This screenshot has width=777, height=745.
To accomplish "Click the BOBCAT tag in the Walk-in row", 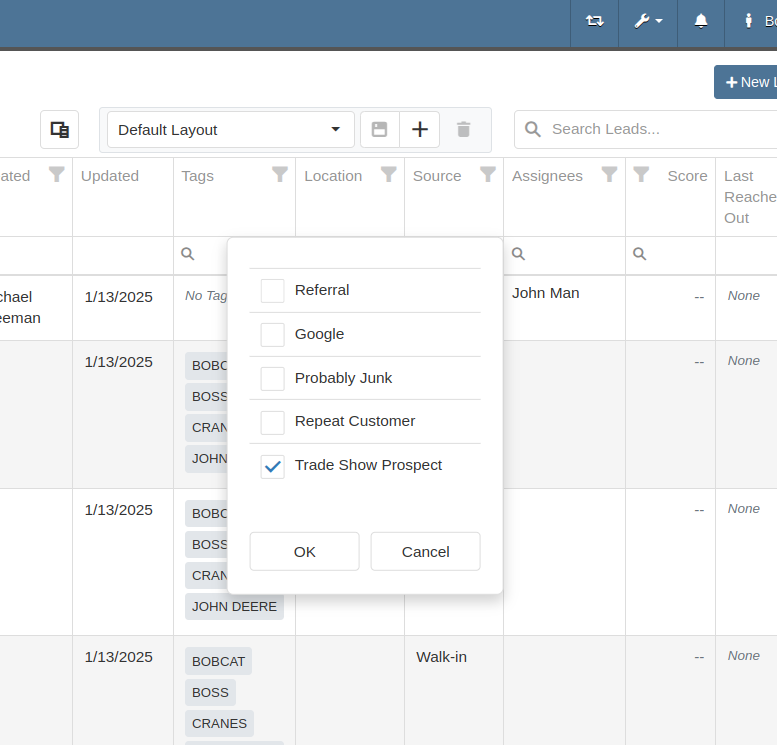I will click(219, 661).
